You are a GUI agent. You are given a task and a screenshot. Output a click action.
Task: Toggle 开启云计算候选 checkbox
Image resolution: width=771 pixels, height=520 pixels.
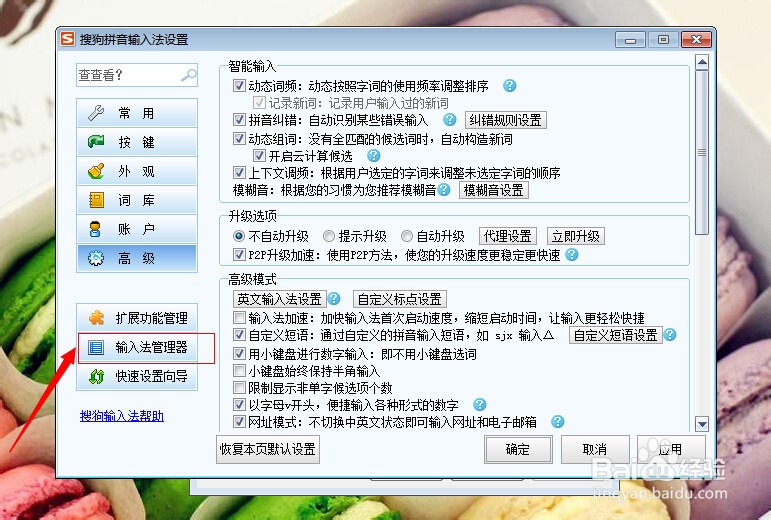tap(259, 156)
